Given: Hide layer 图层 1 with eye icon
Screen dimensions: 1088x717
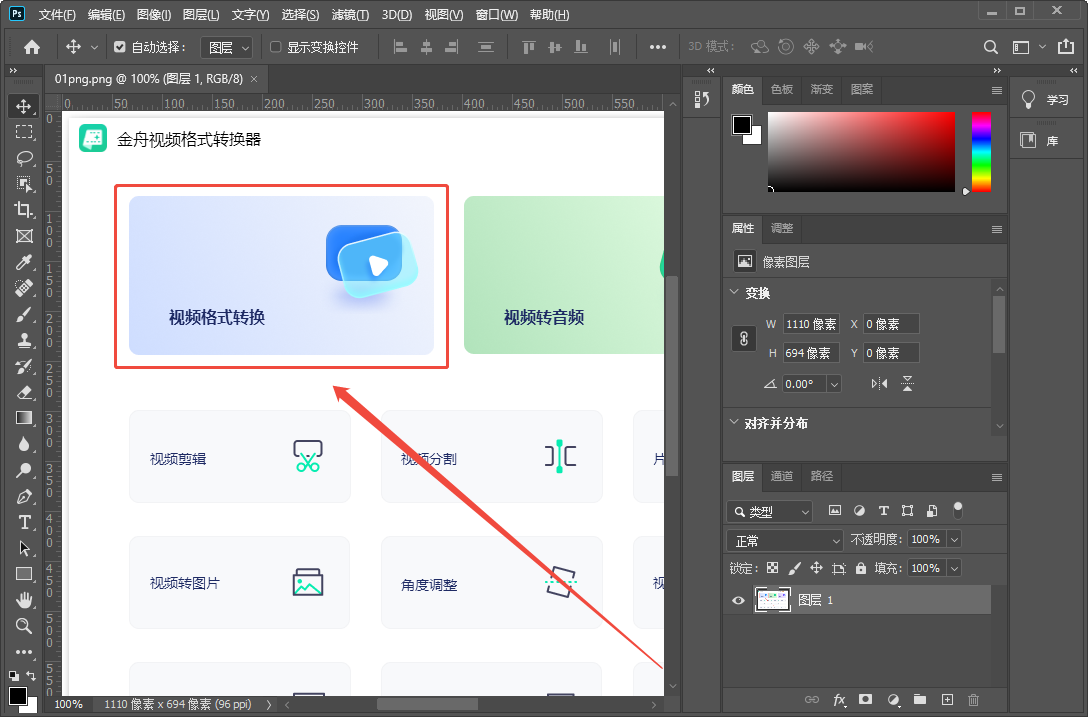Looking at the screenshot, I should click(738, 600).
